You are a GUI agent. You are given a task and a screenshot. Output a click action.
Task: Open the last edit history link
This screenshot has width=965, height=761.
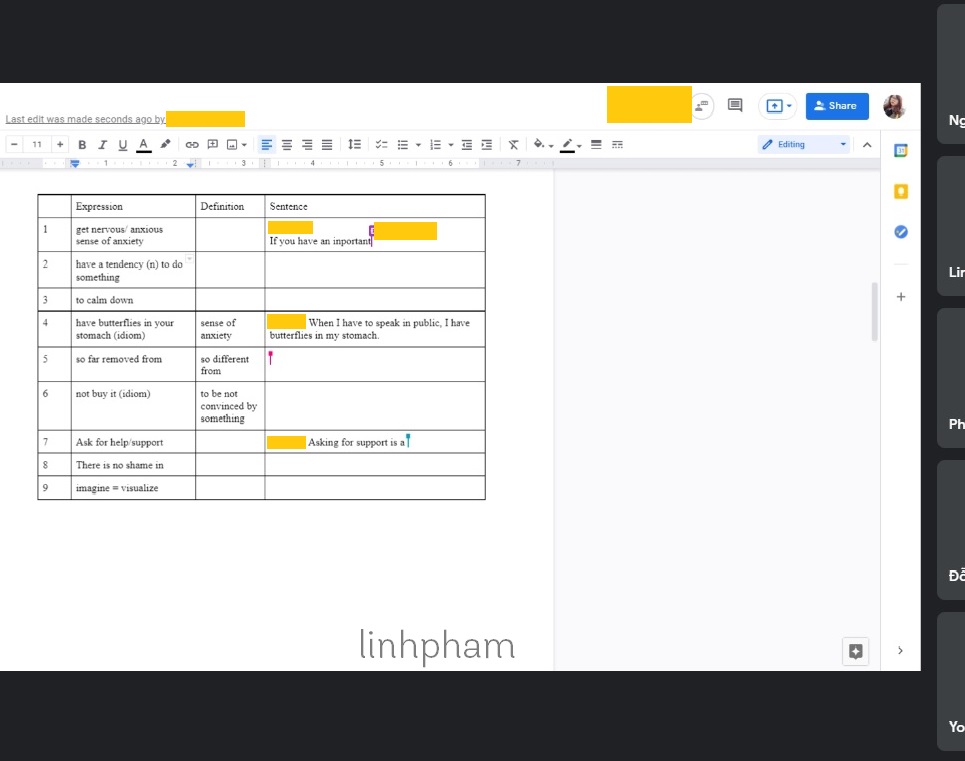tap(85, 119)
